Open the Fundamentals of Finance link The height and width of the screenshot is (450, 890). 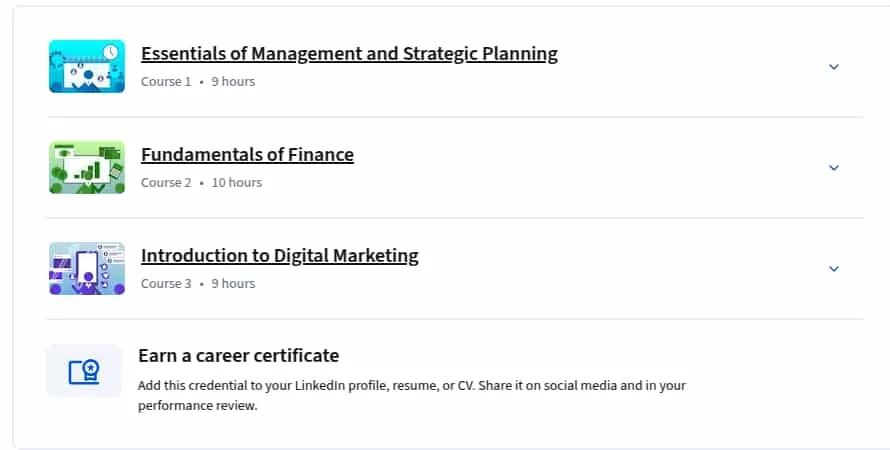[x=247, y=154]
